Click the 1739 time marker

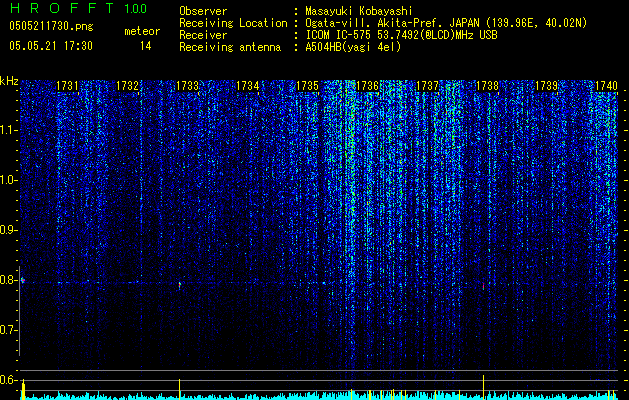547,86
